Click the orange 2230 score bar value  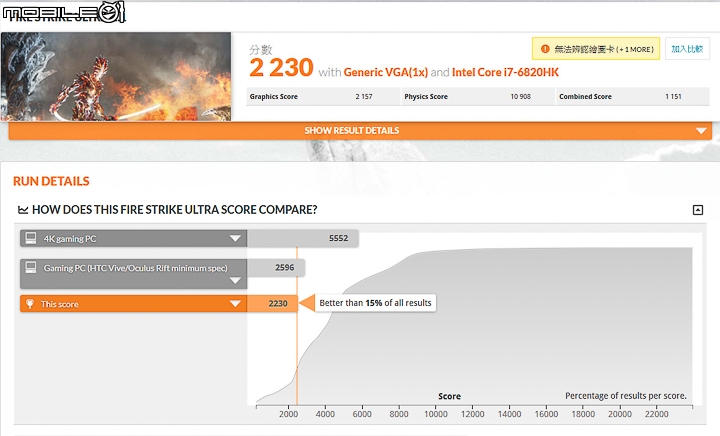coord(278,303)
